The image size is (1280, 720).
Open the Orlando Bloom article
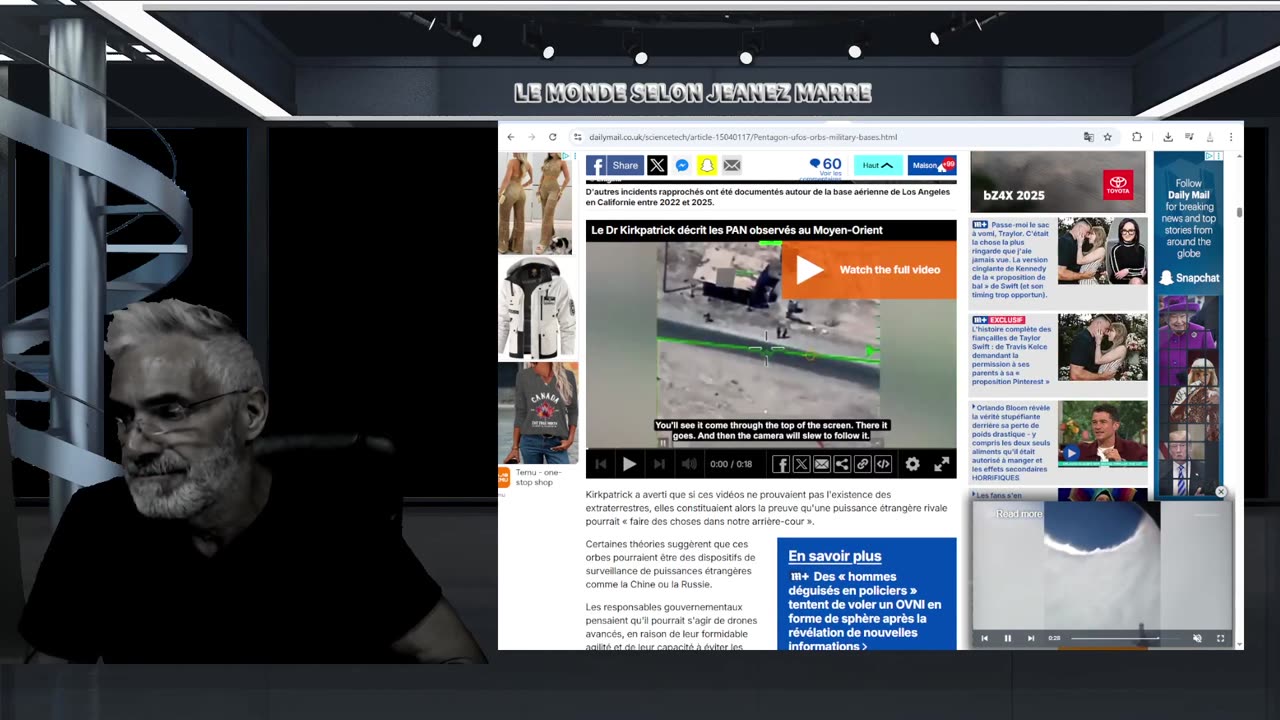(x=1012, y=442)
